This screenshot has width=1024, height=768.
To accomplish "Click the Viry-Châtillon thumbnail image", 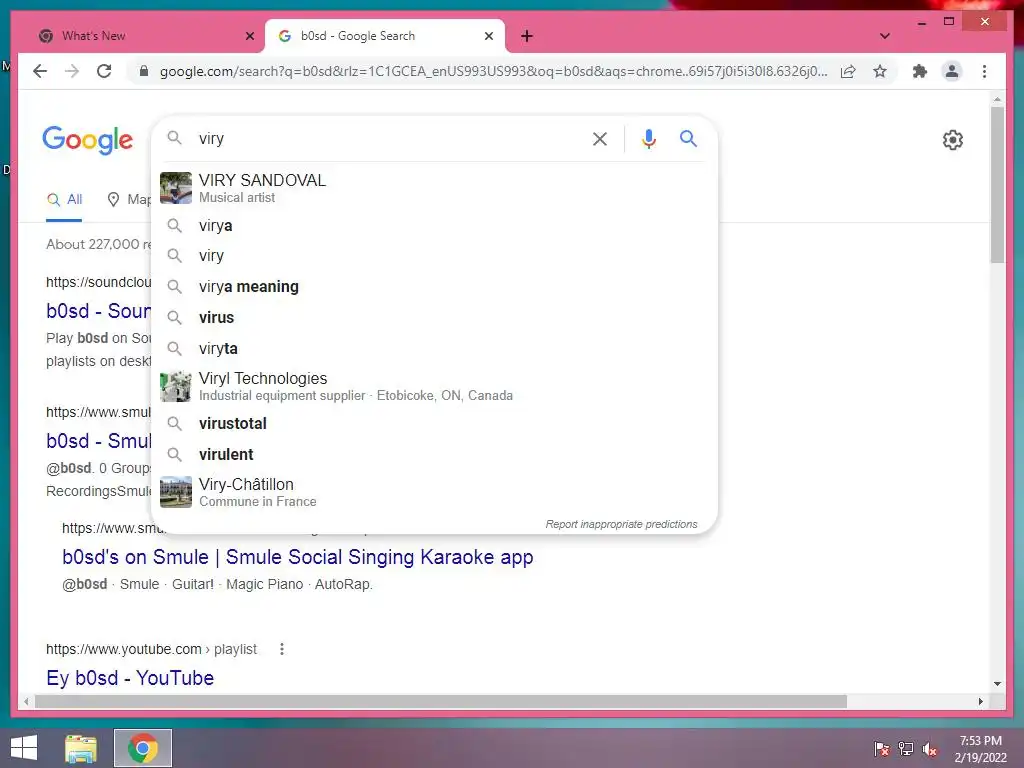I will click(x=176, y=492).
